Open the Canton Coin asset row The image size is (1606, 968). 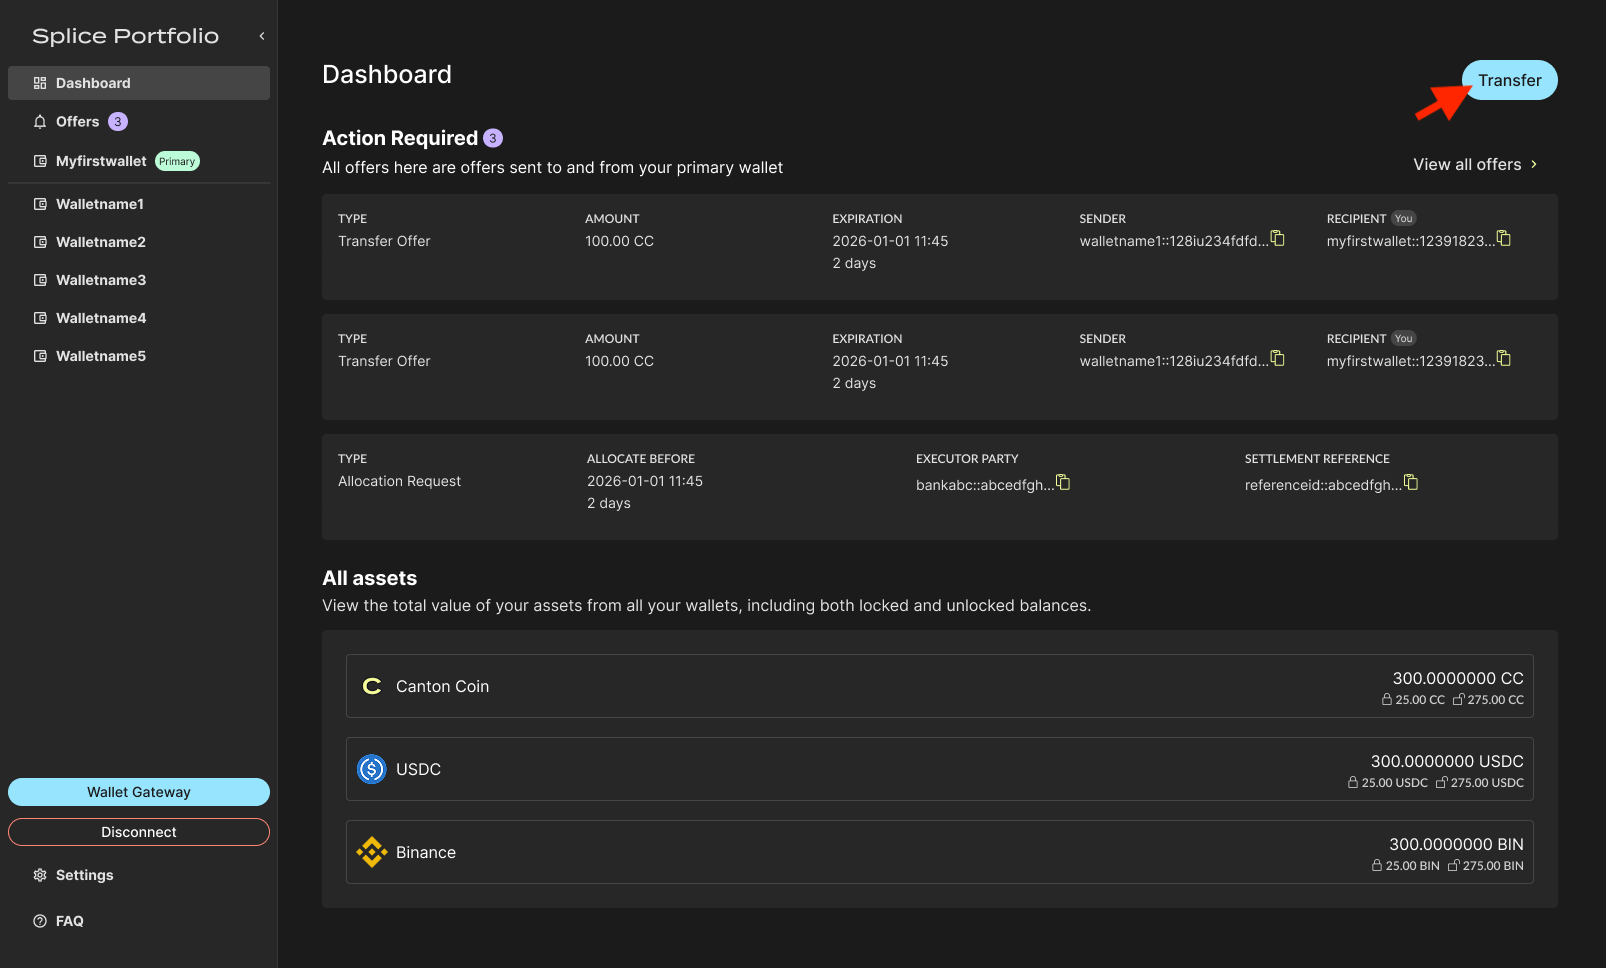coord(940,686)
